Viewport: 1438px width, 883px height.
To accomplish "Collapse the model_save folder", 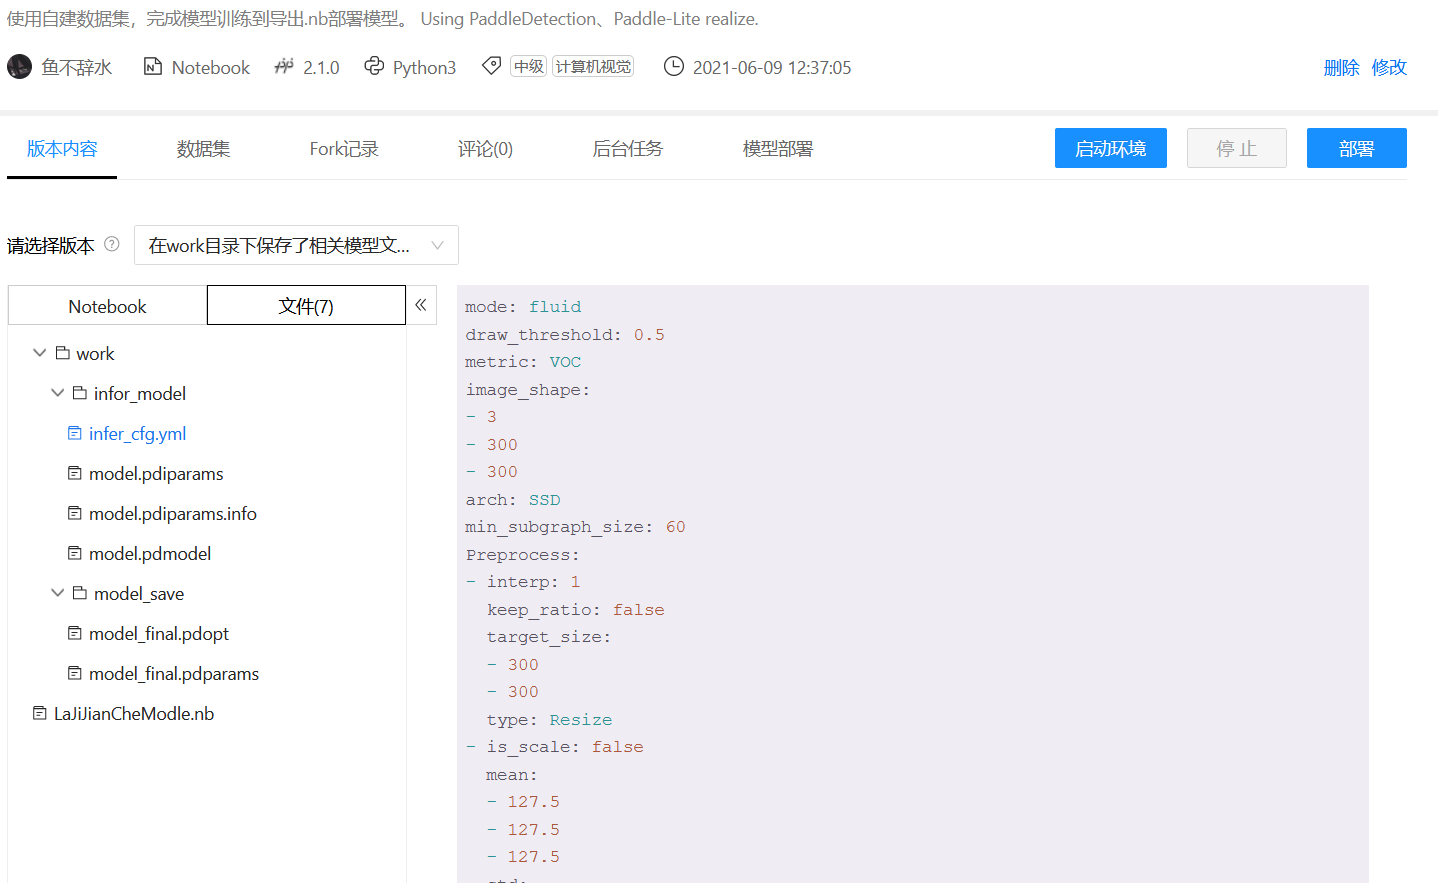I will [57, 592].
